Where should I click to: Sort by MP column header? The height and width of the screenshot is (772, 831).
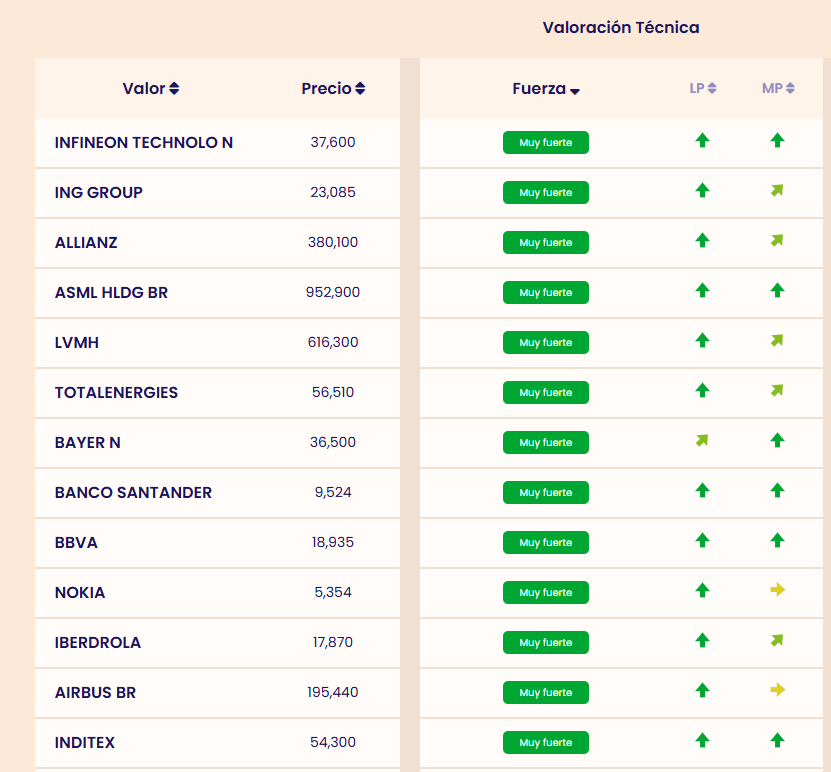pos(778,89)
